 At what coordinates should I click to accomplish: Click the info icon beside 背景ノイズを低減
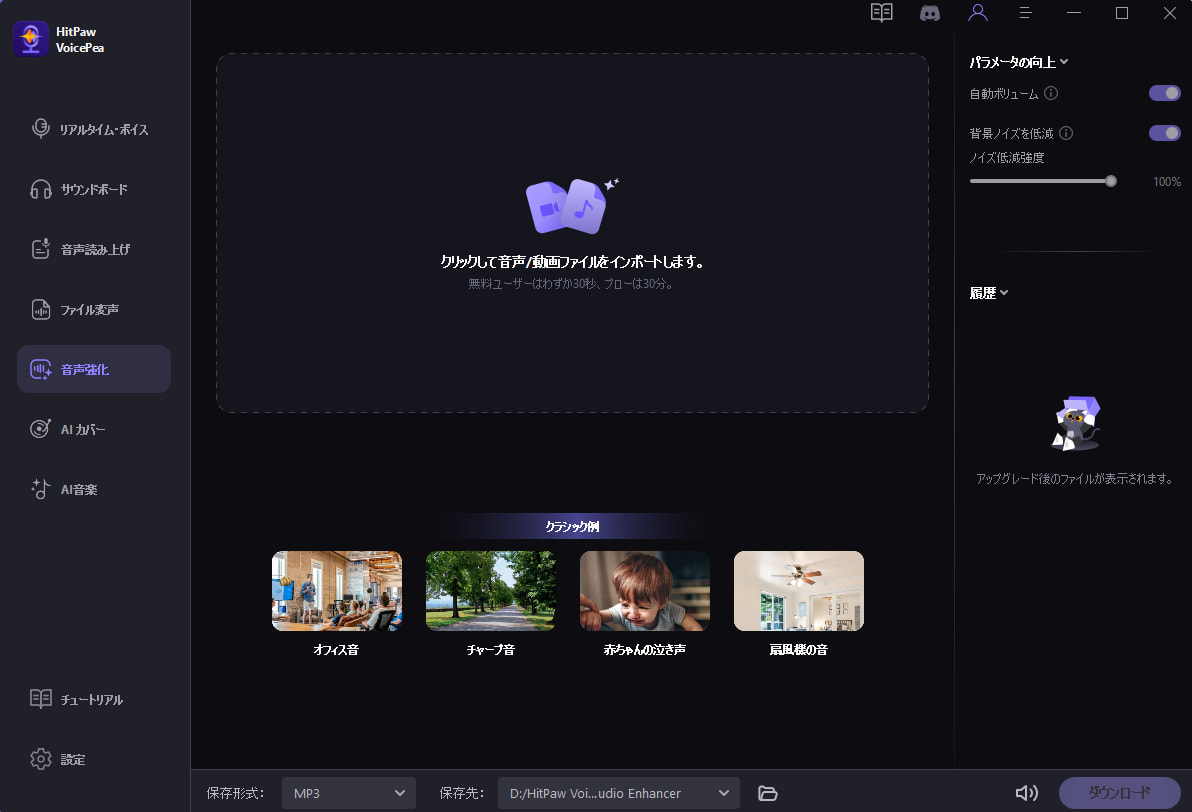tap(1066, 133)
